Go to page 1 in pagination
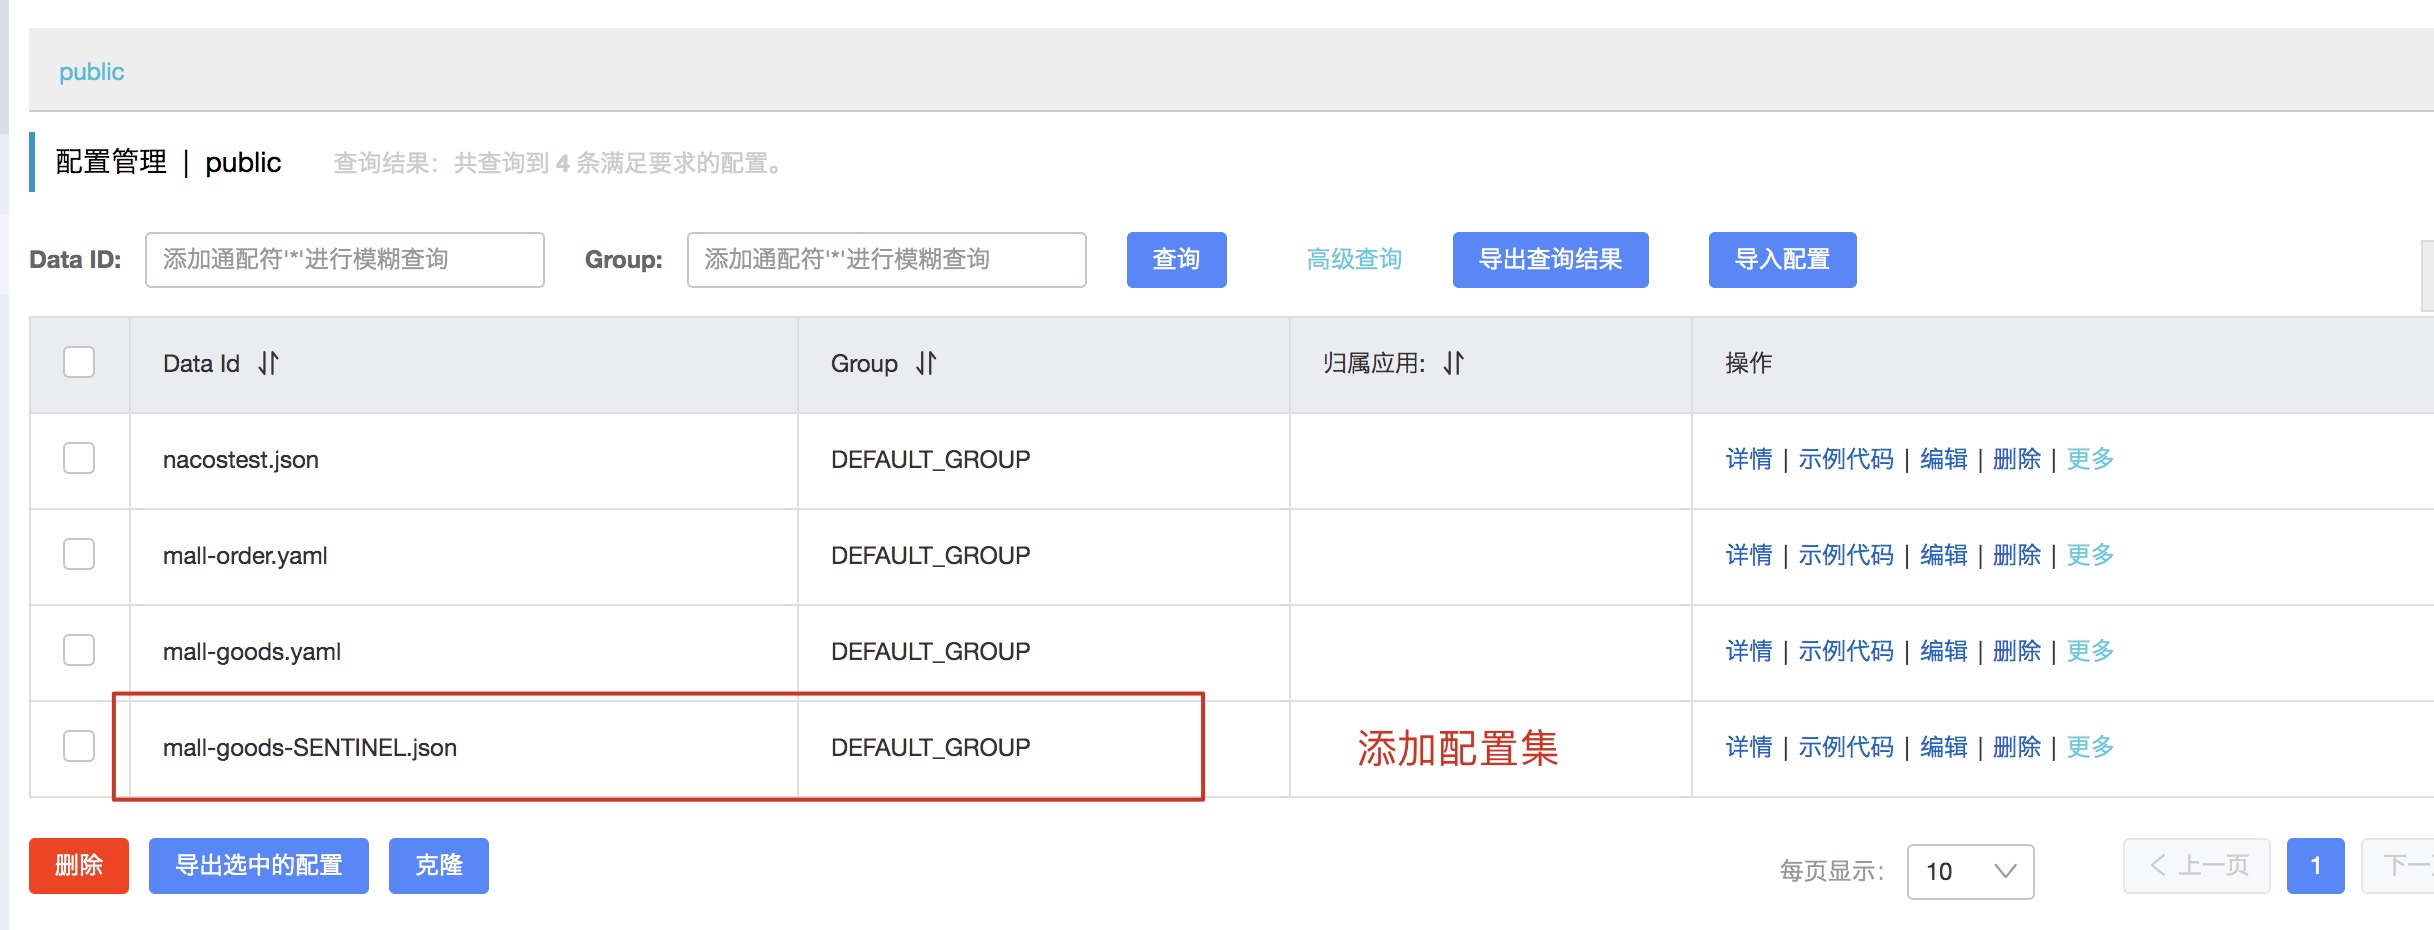Image resolution: width=2434 pixels, height=930 pixels. tap(2314, 865)
